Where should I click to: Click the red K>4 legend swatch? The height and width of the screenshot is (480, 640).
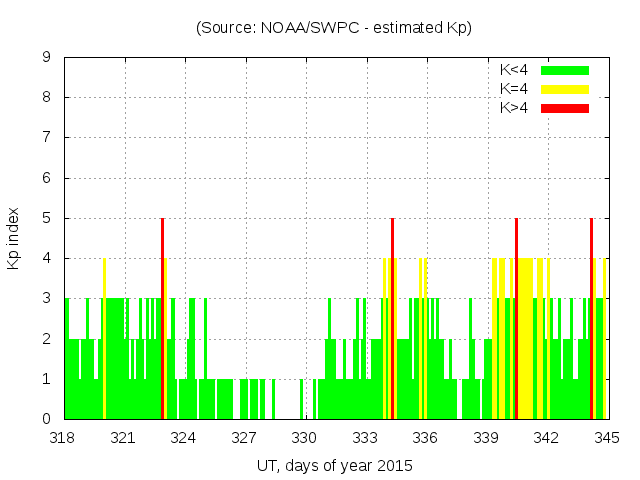point(565,107)
